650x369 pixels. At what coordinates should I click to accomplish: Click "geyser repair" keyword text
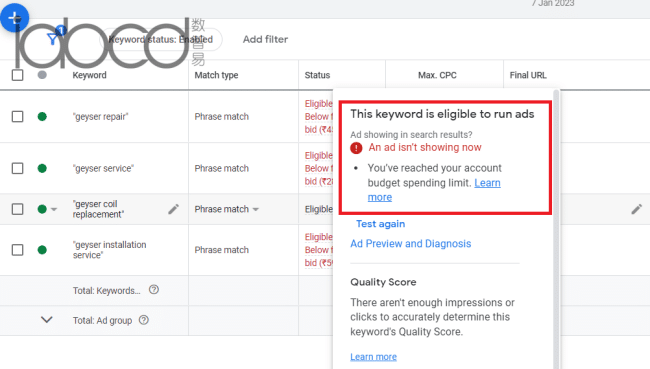100,117
